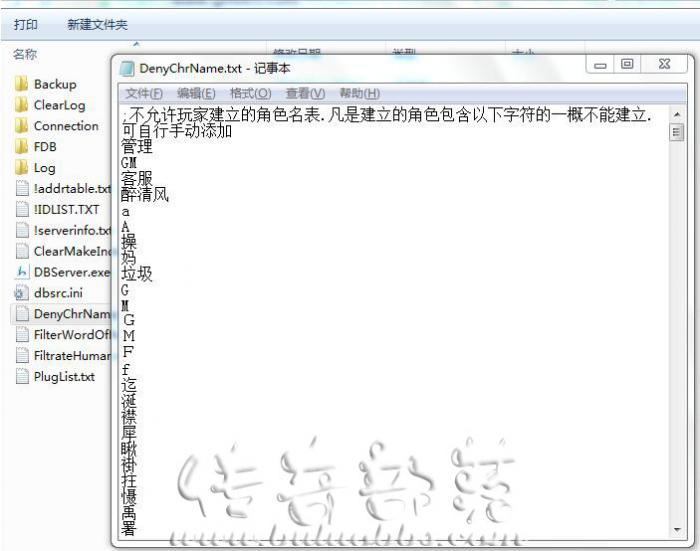This screenshot has width=700, height=551.
Task: Select the ClearLog folder icon
Action: [21, 105]
